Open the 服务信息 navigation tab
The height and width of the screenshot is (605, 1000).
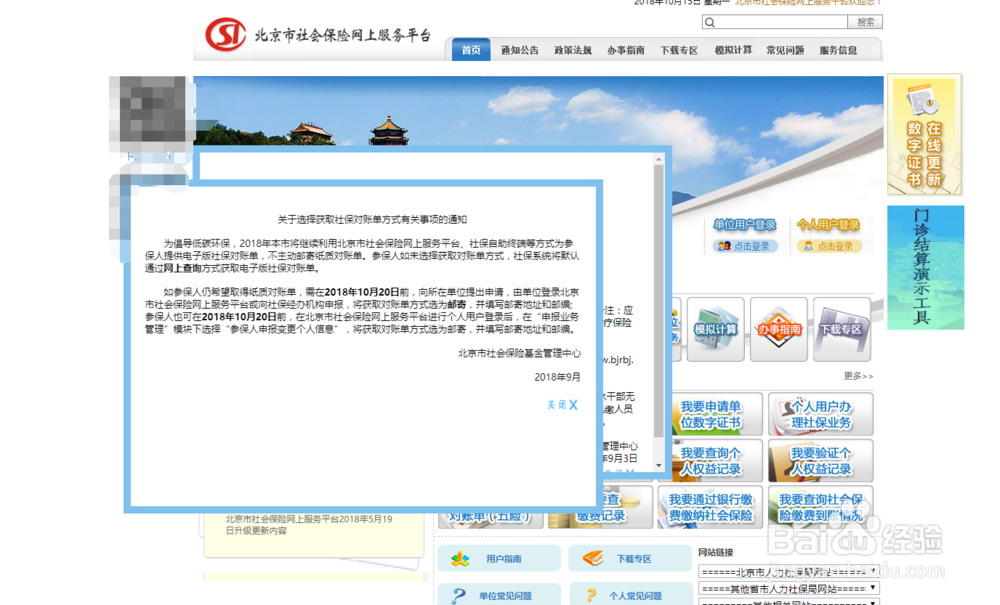click(838, 50)
